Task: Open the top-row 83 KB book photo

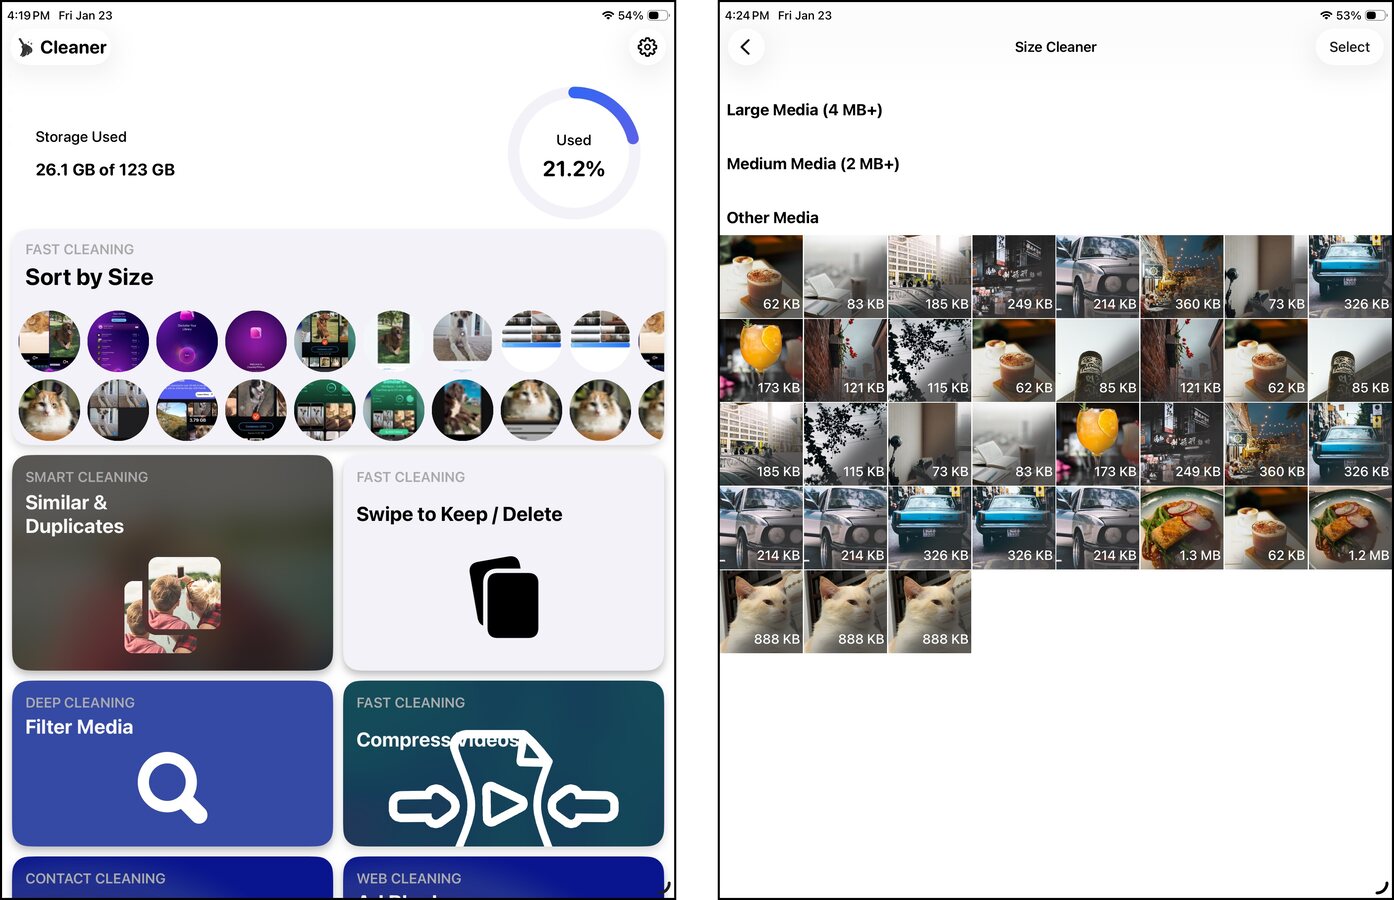Action: 845,277
